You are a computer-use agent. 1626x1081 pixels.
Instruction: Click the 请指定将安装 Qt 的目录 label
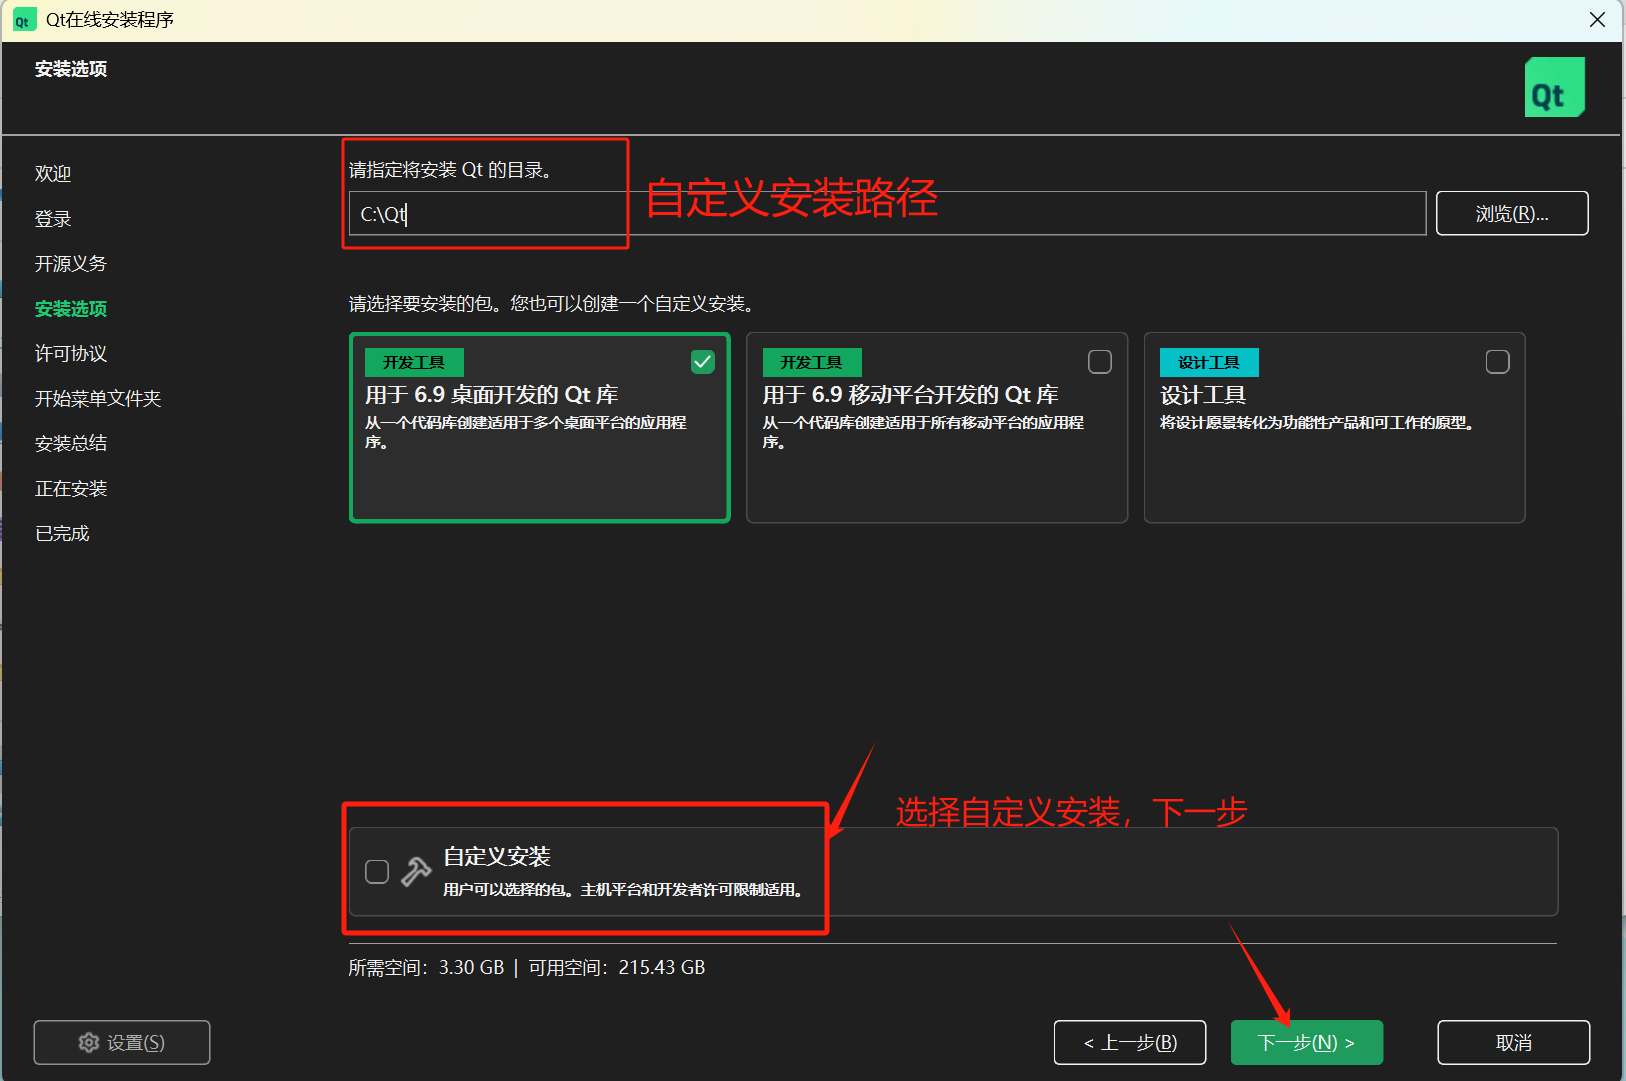click(x=450, y=170)
